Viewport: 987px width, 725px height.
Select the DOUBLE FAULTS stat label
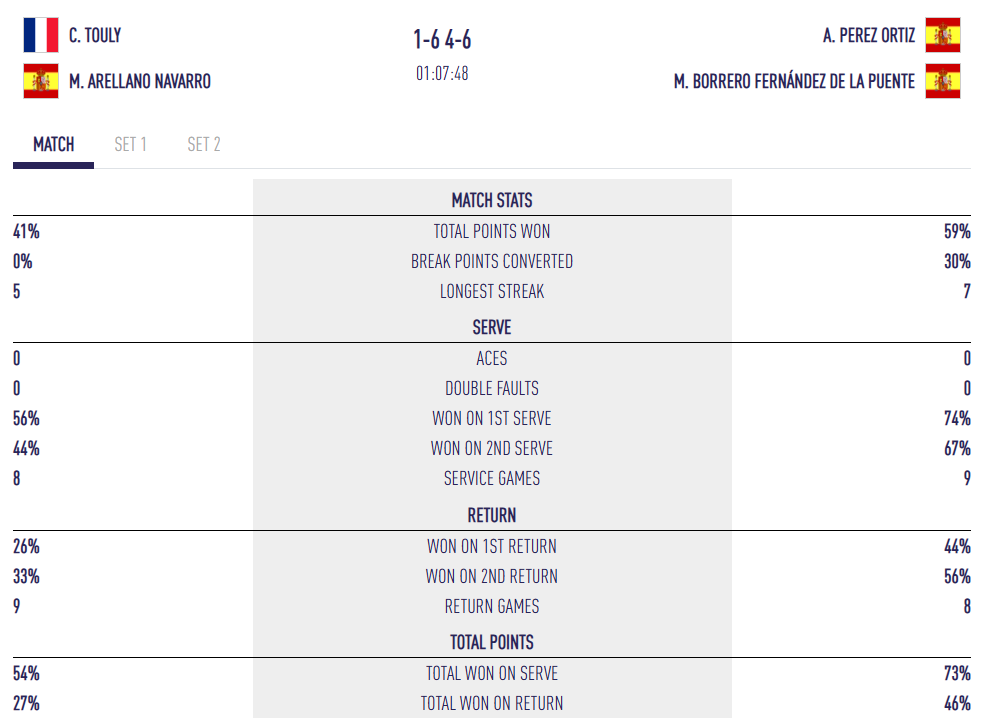[x=492, y=388]
